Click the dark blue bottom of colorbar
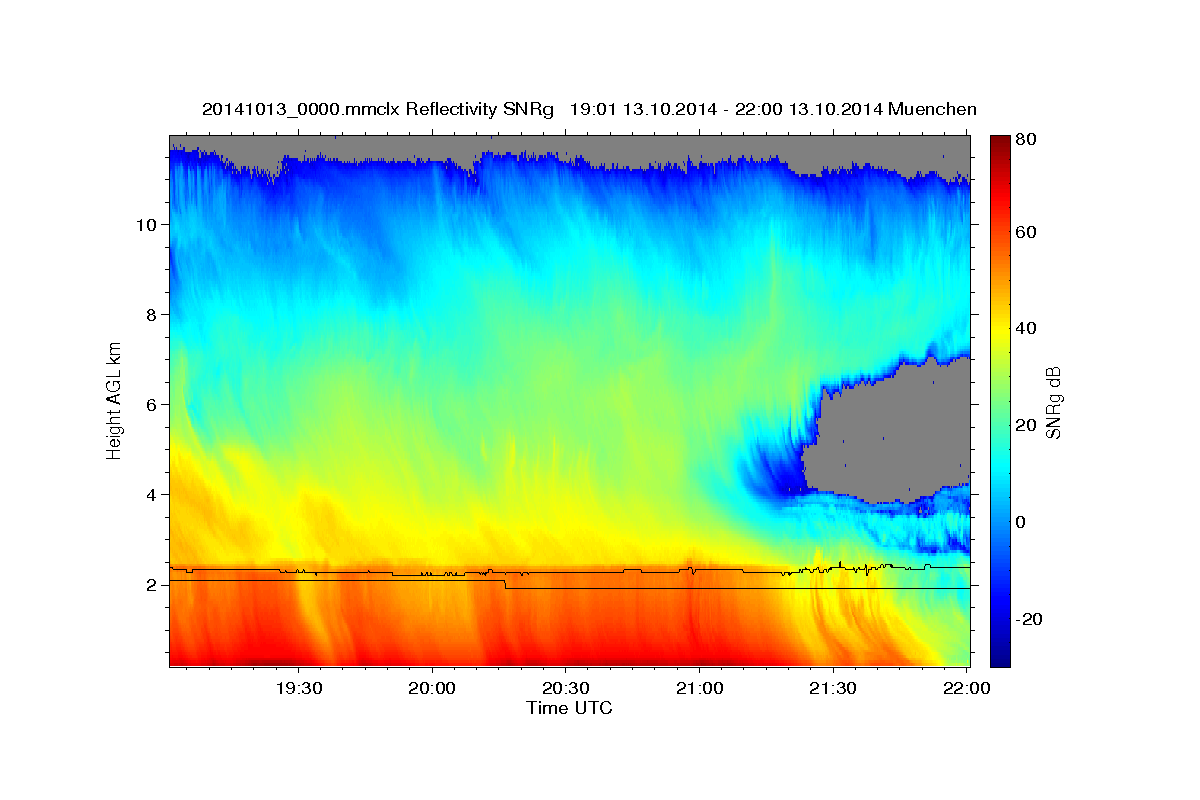Viewport: 1200px width, 800px height. (x=1000, y=658)
